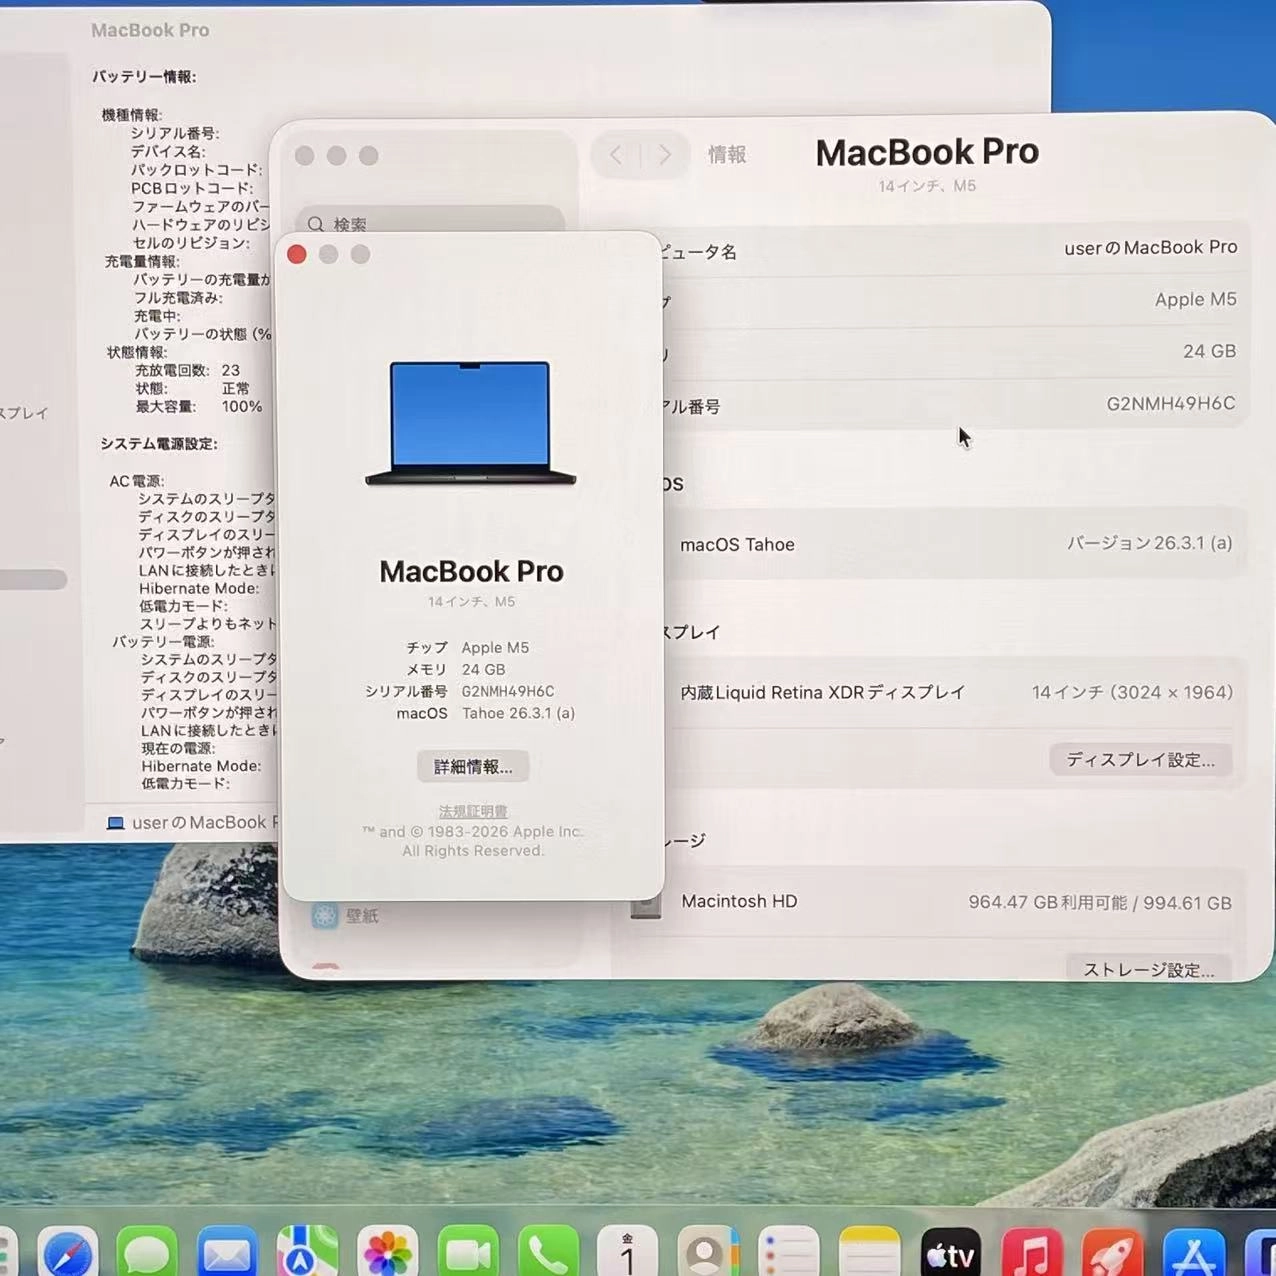
Task: Click the magnifier icon in the 検索 field
Action: click(x=316, y=225)
